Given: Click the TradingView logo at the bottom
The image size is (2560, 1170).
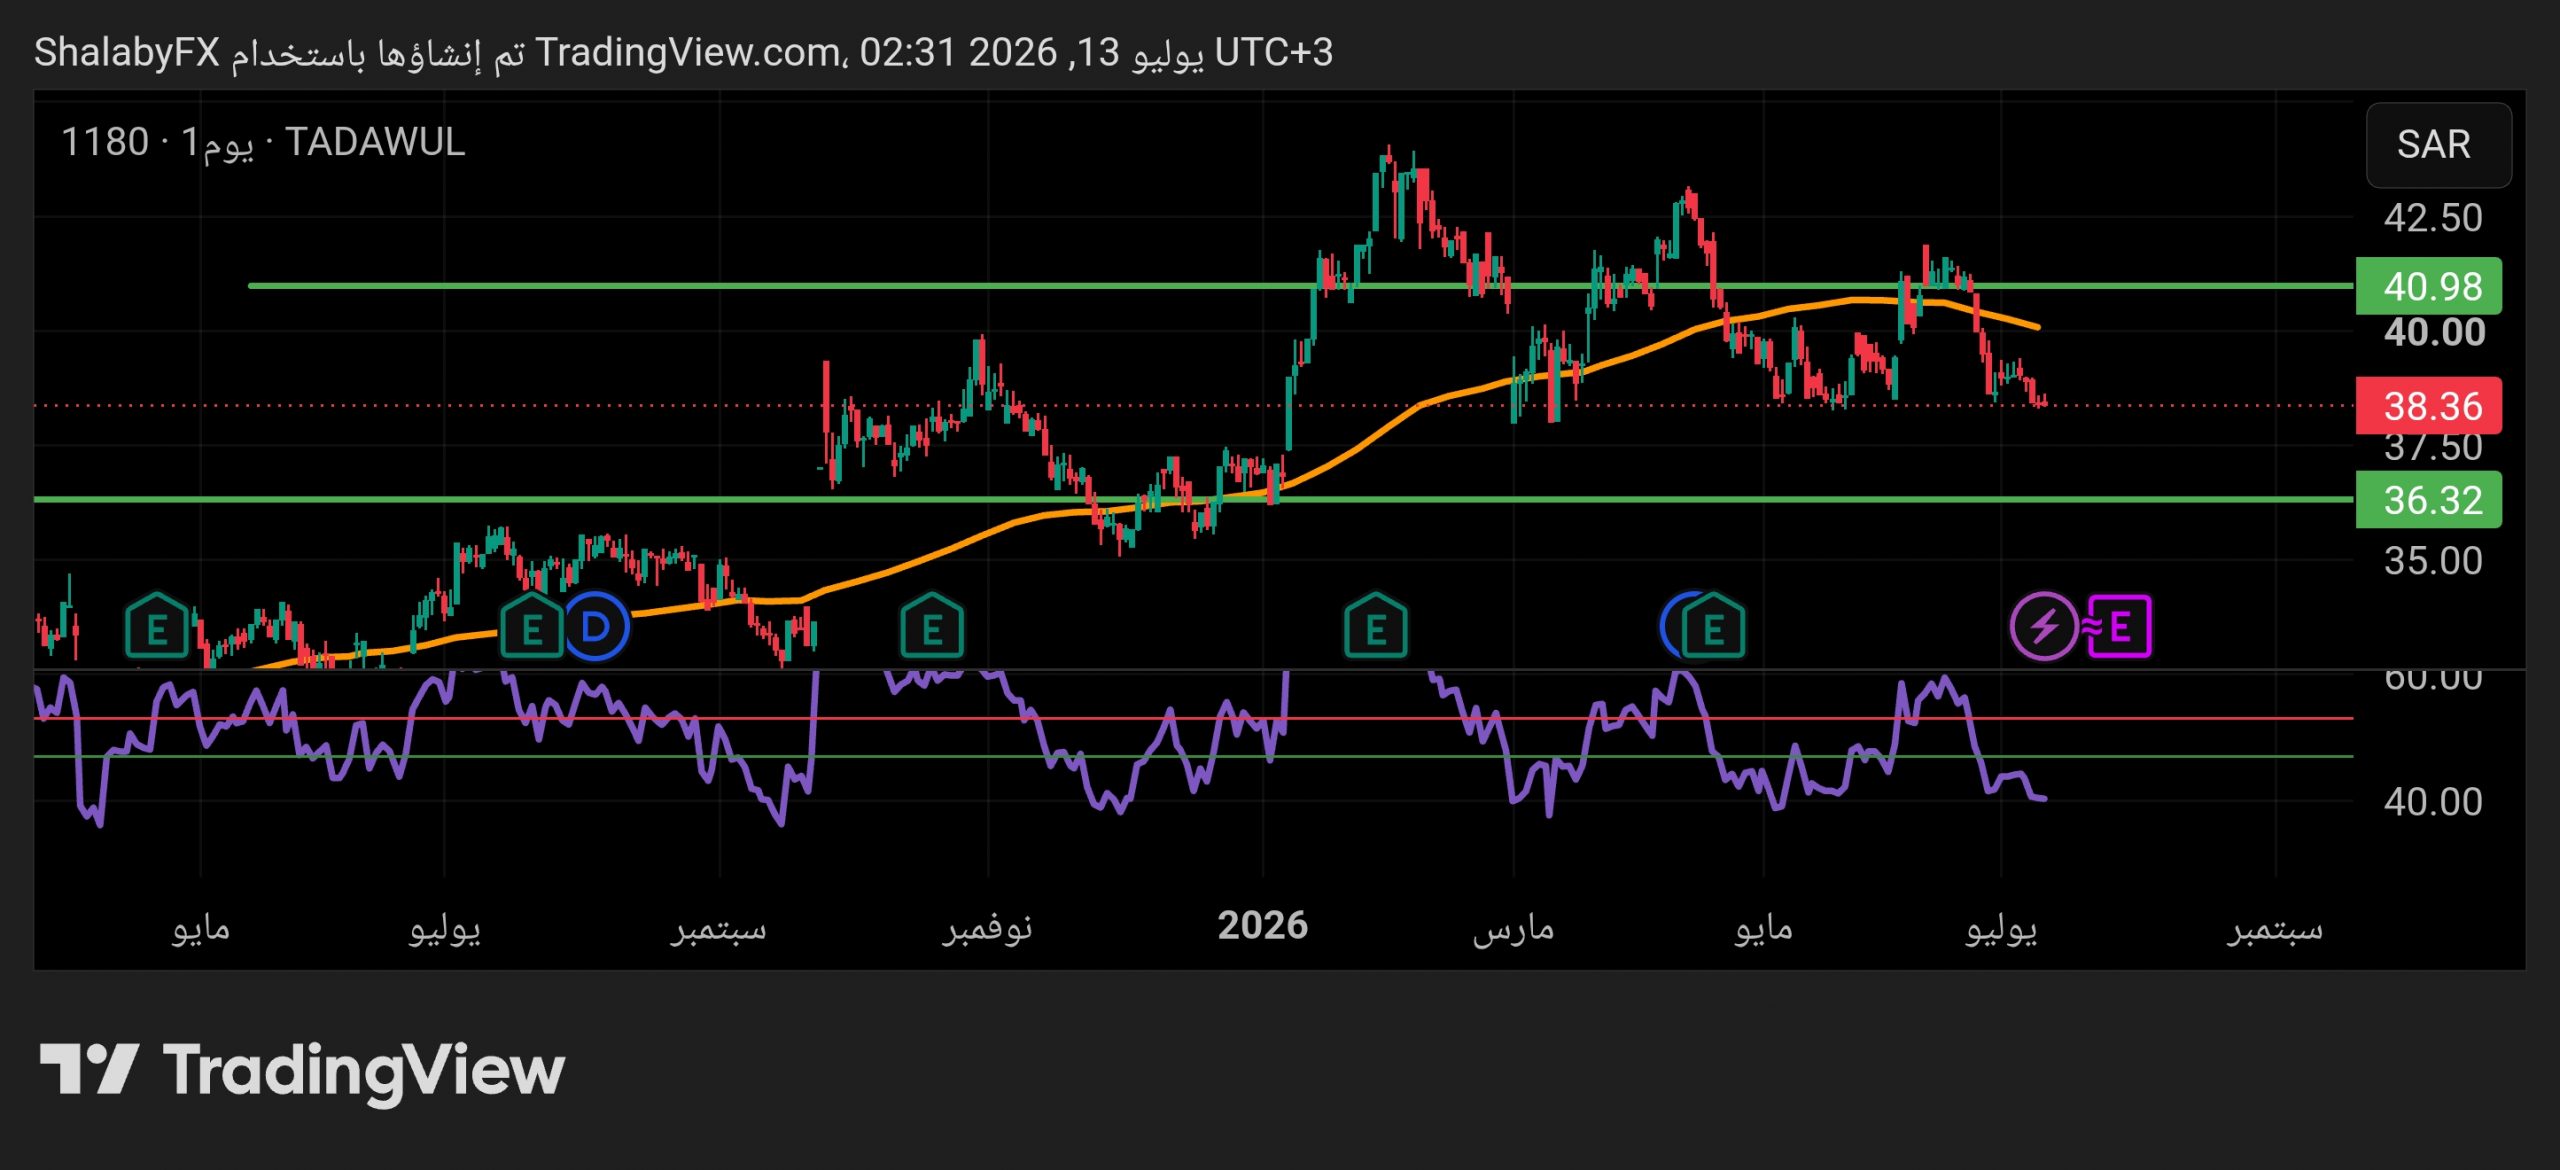Looking at the screenshot, I should tap(302, 1072).
